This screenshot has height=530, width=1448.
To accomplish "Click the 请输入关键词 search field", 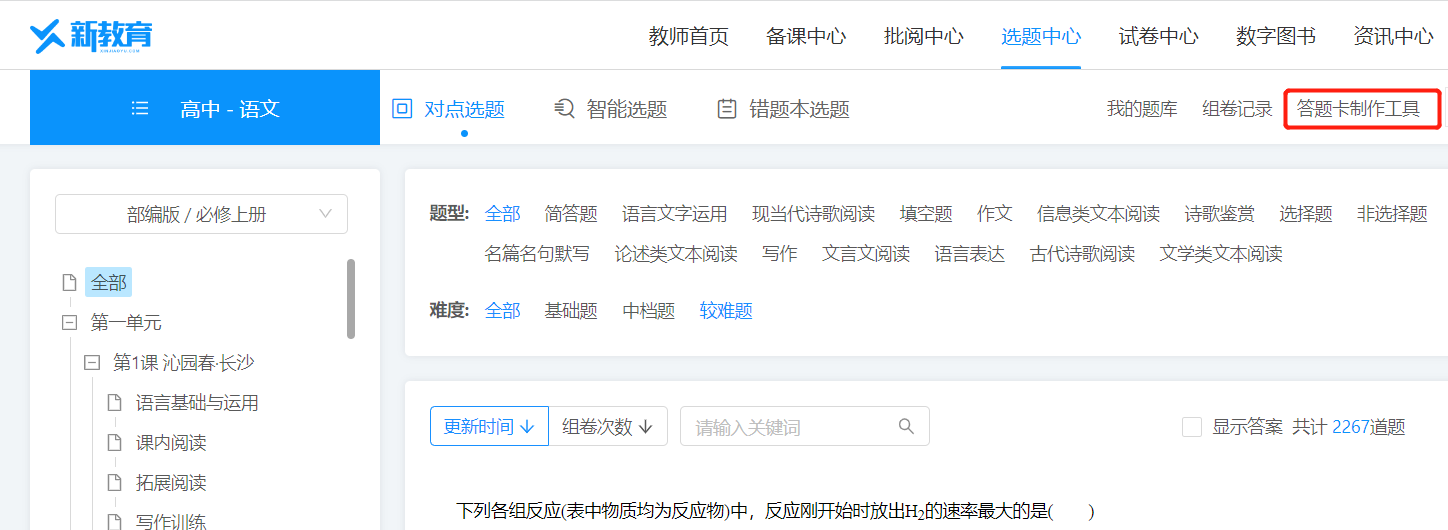I will tap(805, 426).
